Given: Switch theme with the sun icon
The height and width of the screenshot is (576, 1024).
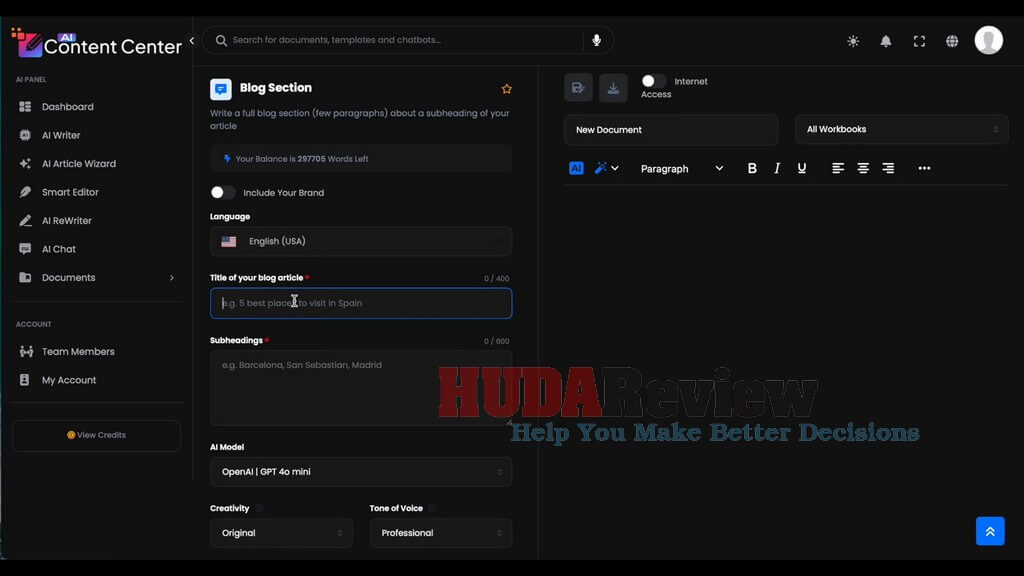Looking at the screenshot, I should click(853, 41).
